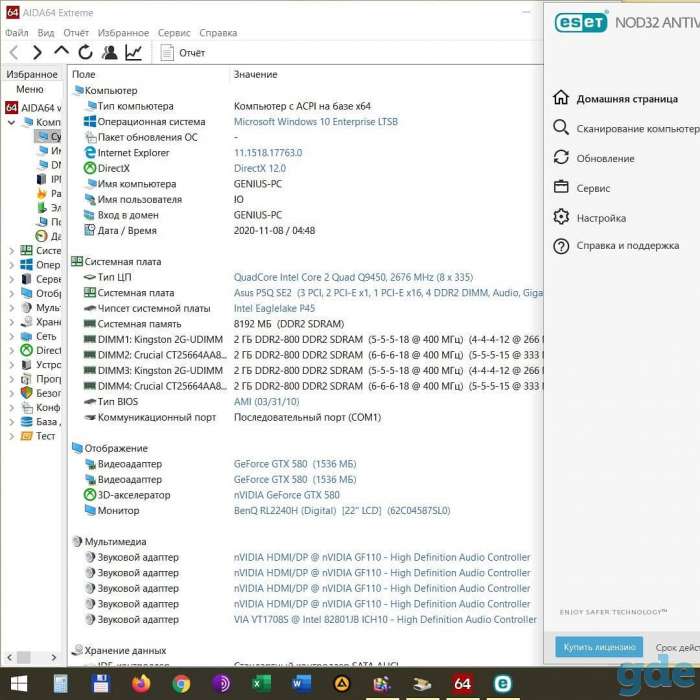This screenshot has height=700, width=700.
Task: Click the left panel horizontal scrollbar right arrow
Action: click(x=54, y=658)
